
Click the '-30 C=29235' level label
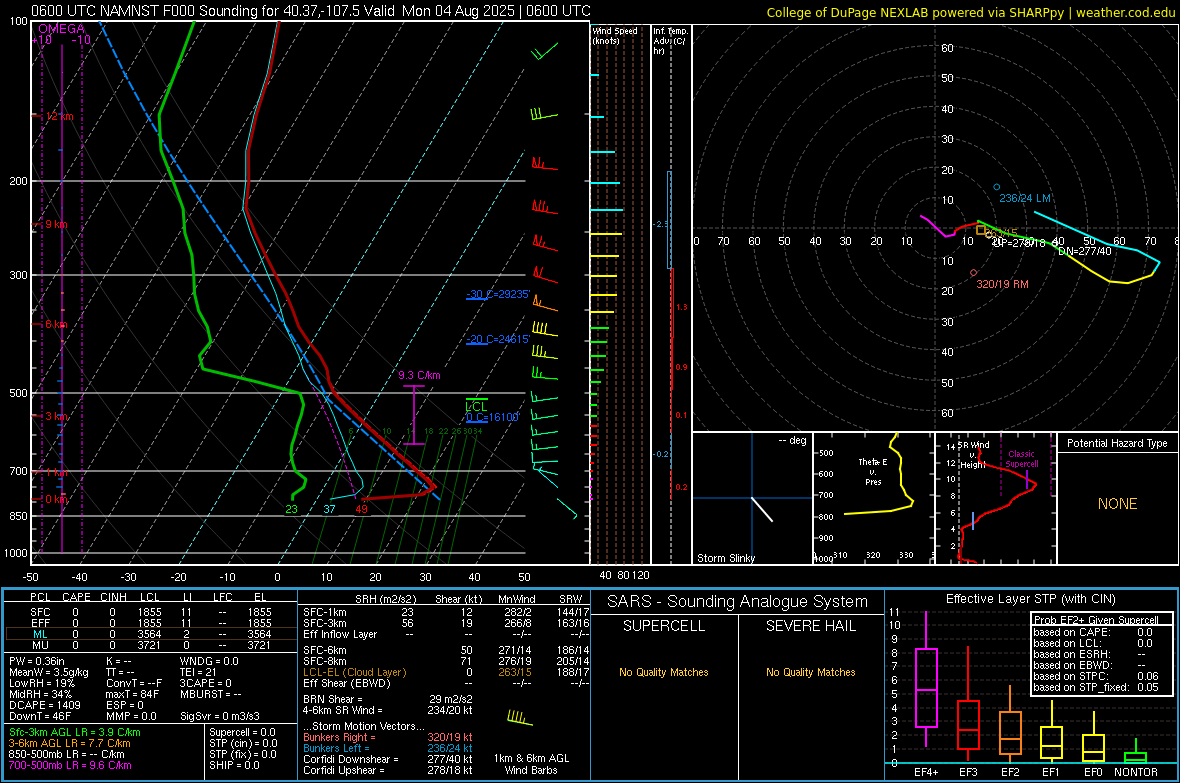(x=498, y=294)
